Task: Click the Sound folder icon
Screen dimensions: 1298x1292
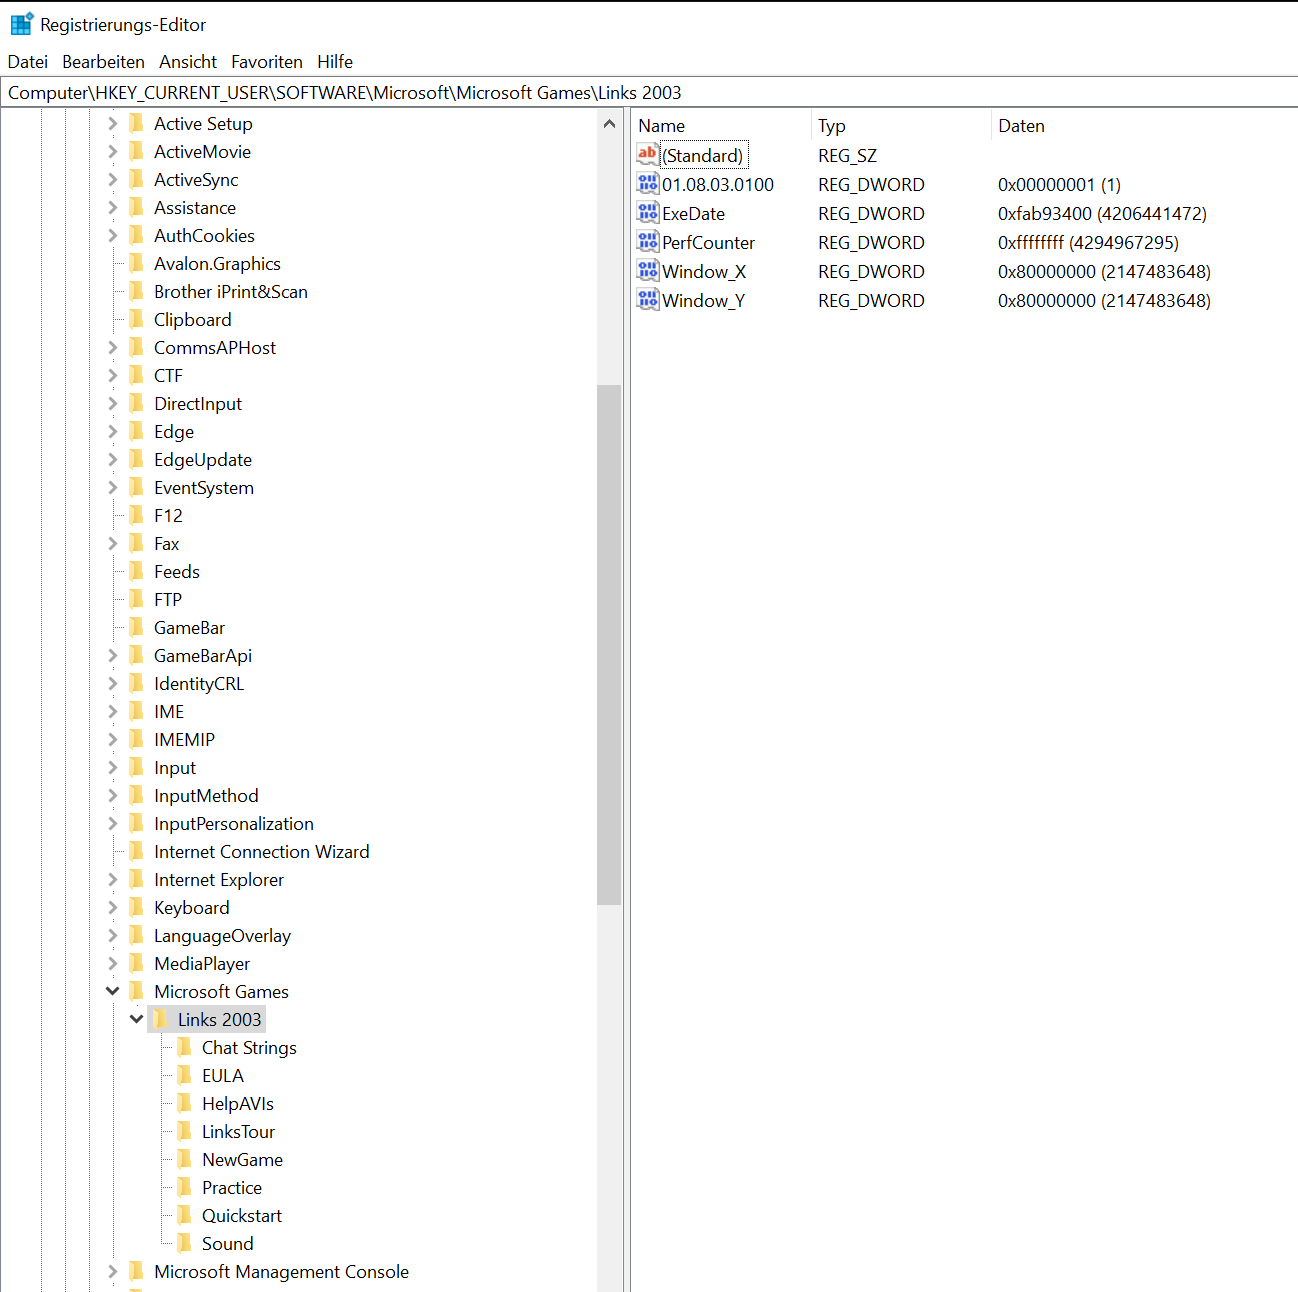Action: 184,1243
